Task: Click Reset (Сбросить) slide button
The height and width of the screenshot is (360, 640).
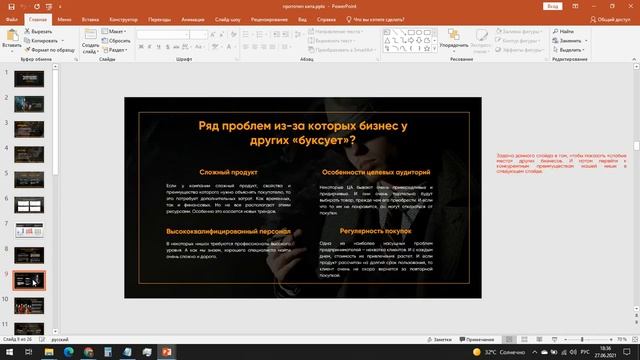Action: pyautogui.click(x=116, y=41)
